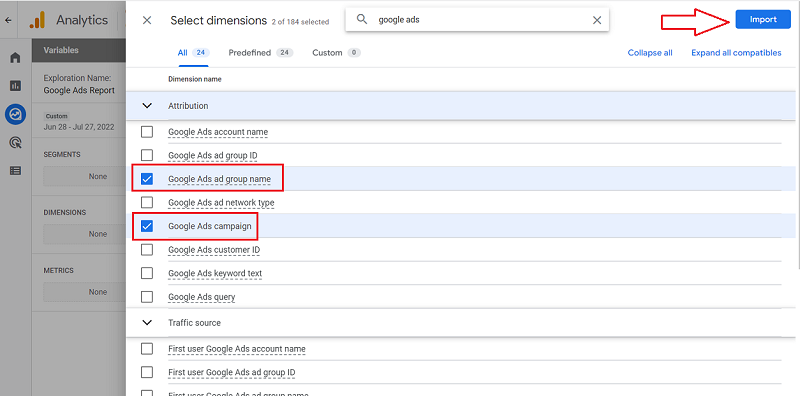The image size is (800, 396).
Task: Click Expand all compatibles link
Action: (x=736, y=53)
